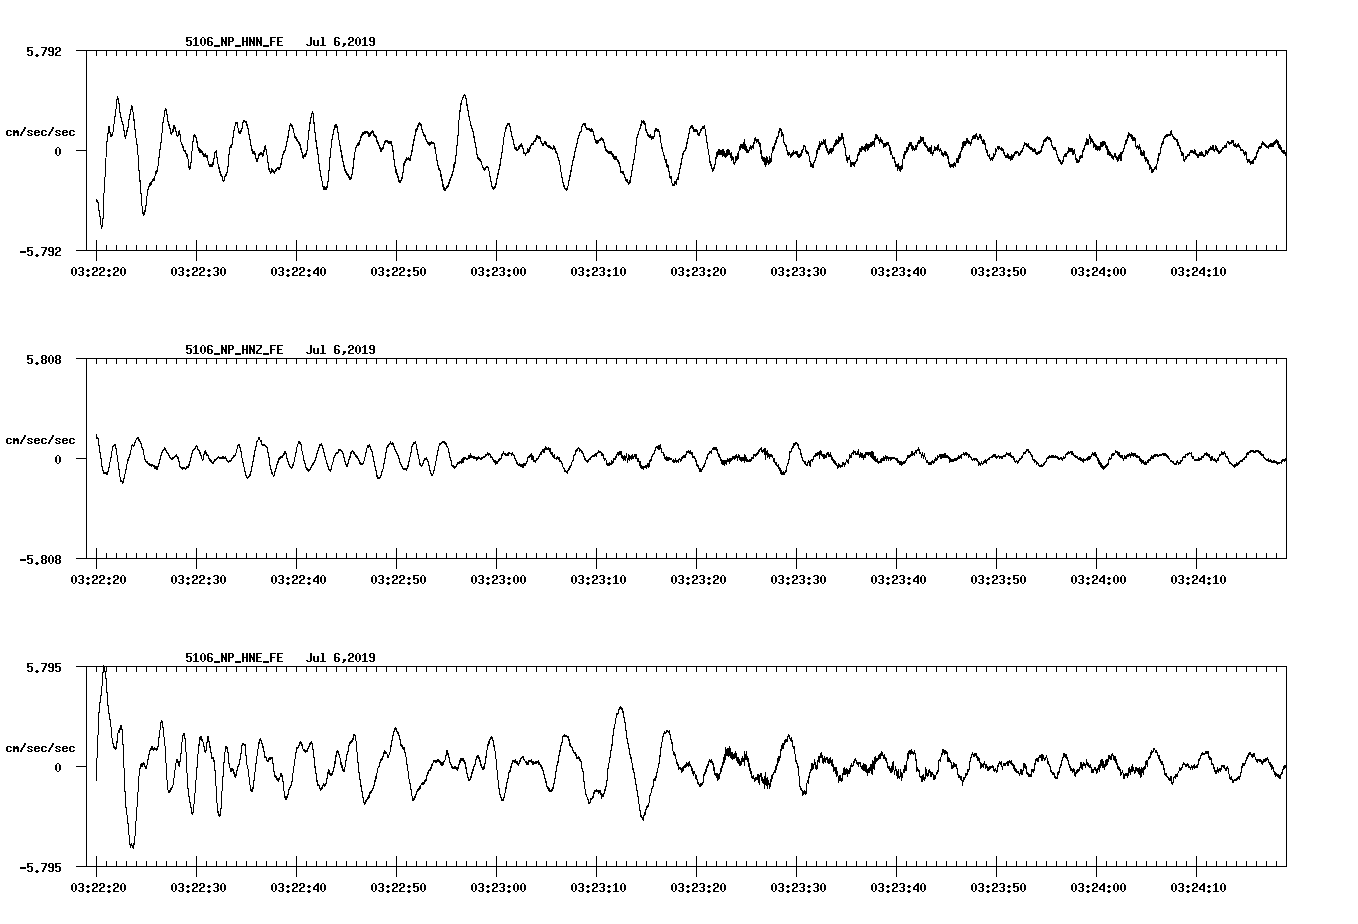Click cm/sec/sec unit label of HNN plot
Viewport: 1358px width, 924px height.
40,132
